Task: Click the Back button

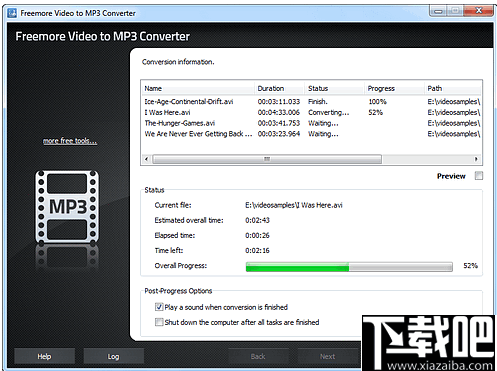Action: (x=258, y=356)
